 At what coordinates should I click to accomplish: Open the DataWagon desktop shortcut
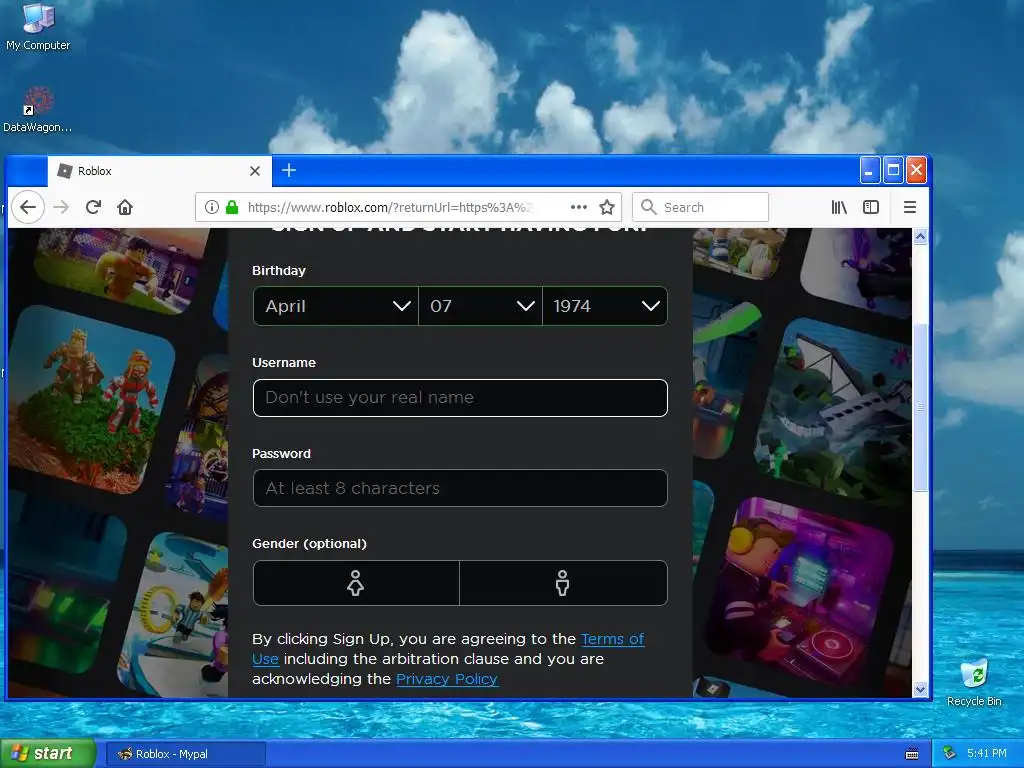38,110
